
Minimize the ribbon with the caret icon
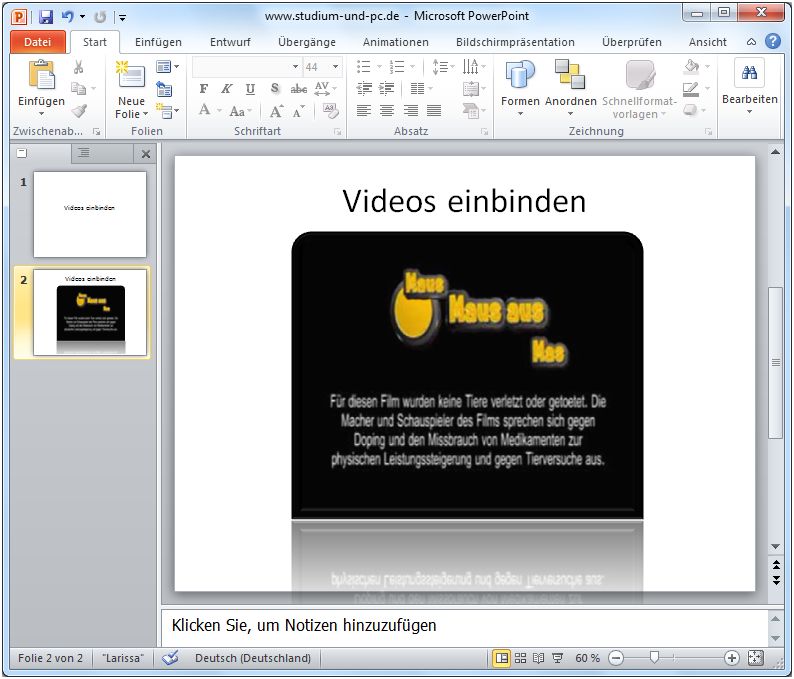(751, 42)
